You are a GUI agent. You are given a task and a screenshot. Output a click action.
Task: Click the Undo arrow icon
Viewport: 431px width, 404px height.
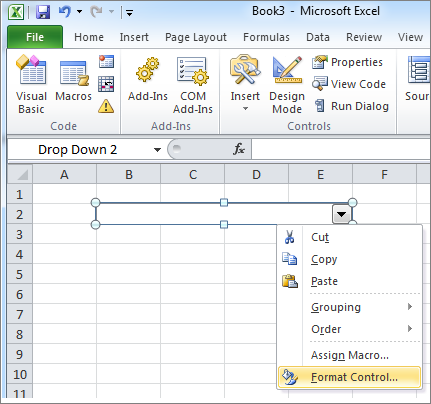(x=64, y=12)
